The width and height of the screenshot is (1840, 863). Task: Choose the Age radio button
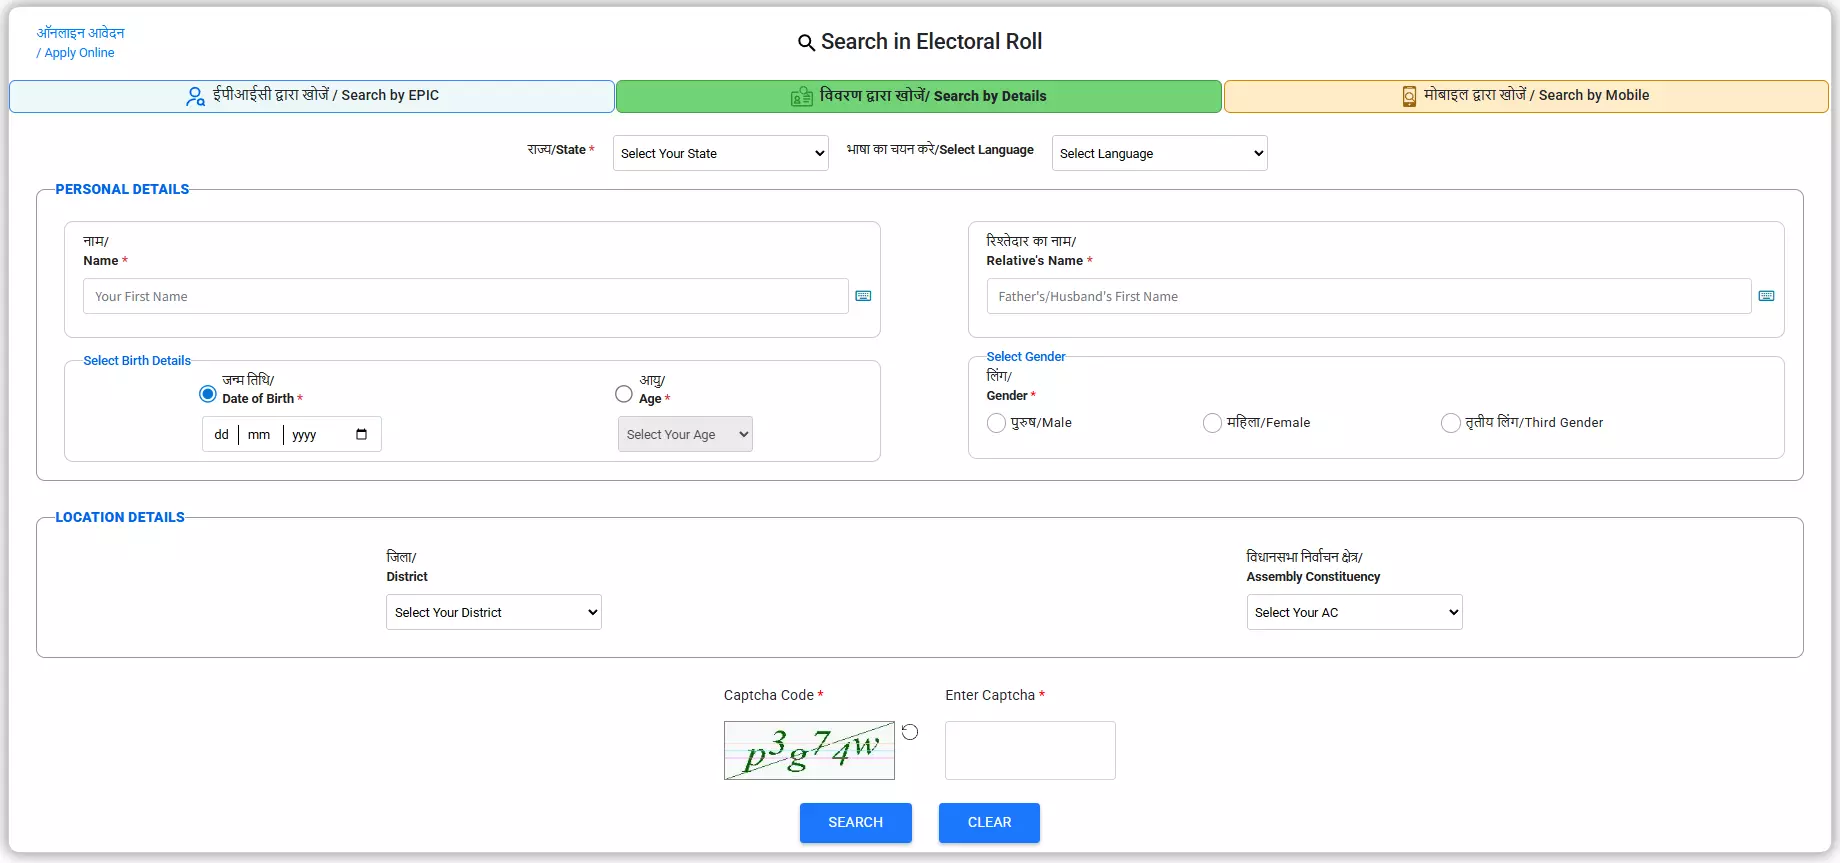click(x=624, y=394)
